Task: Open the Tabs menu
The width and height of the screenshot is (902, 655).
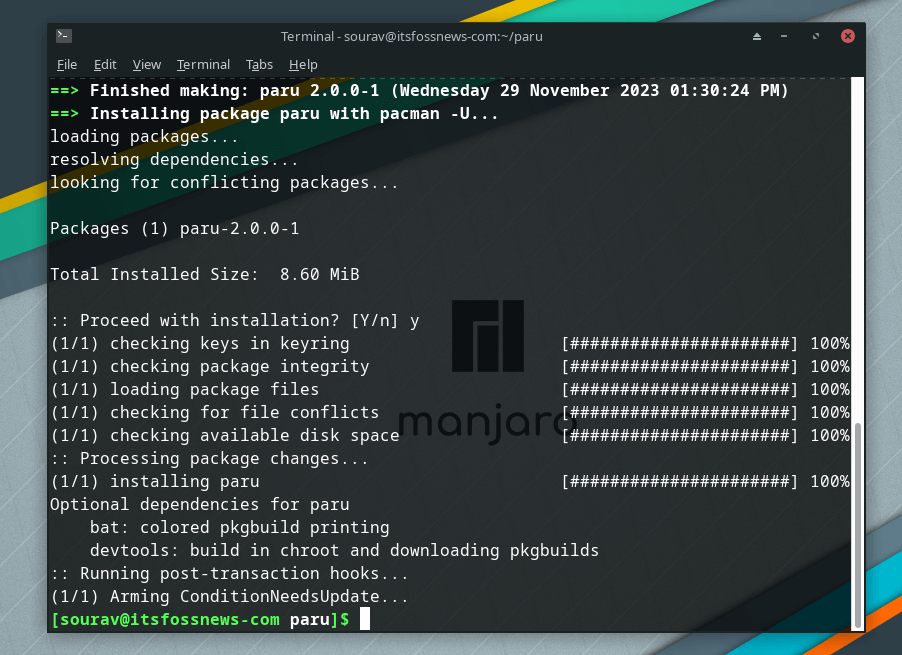Action: (x=259, y=64)
